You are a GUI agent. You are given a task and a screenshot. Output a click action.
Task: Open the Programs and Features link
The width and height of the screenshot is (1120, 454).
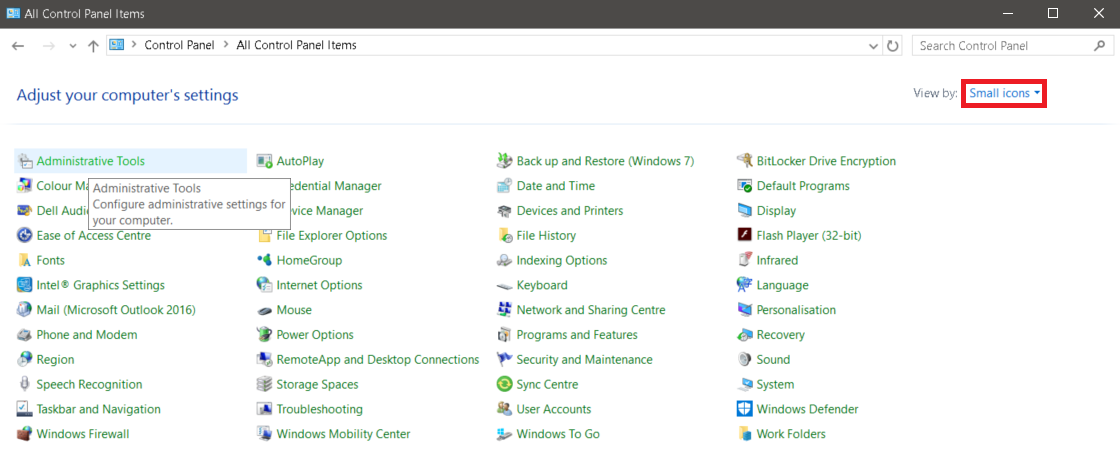576,335
